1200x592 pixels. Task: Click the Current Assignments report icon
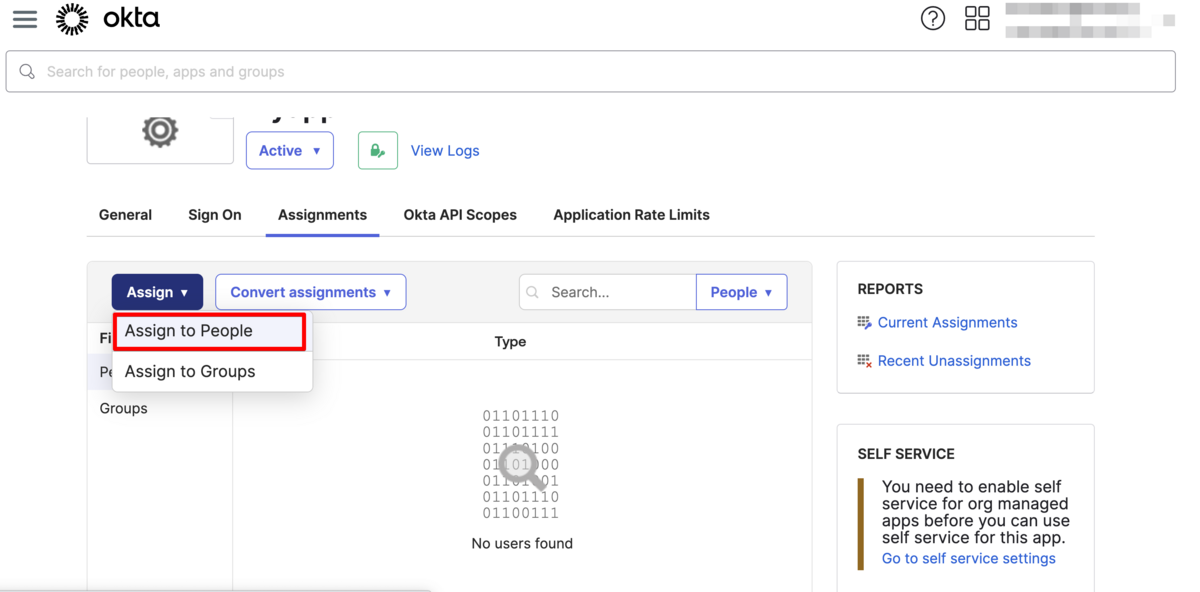[864, 322]
